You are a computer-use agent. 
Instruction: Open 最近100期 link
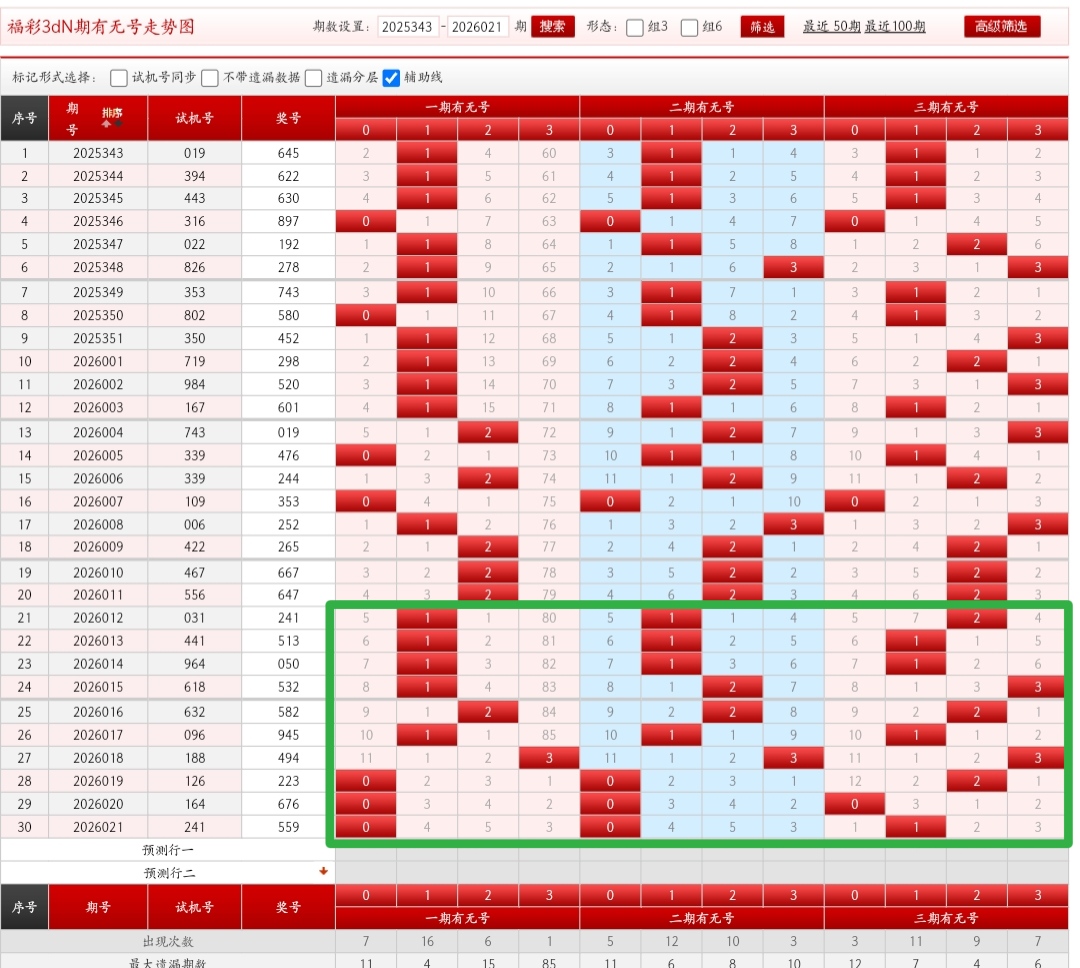(895, 26)
